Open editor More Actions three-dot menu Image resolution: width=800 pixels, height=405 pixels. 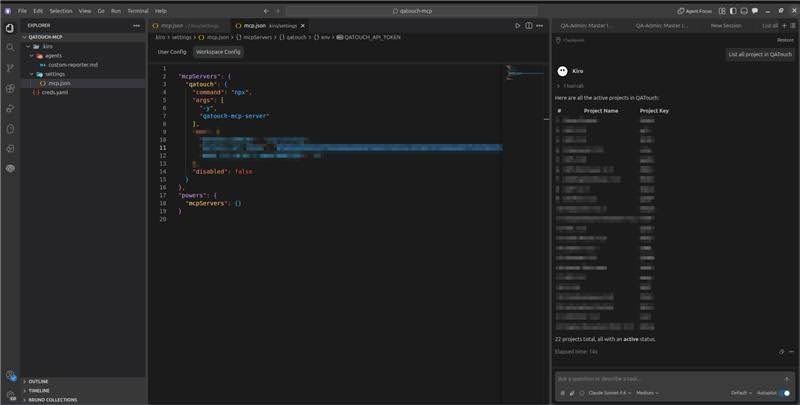coord(540,26)
